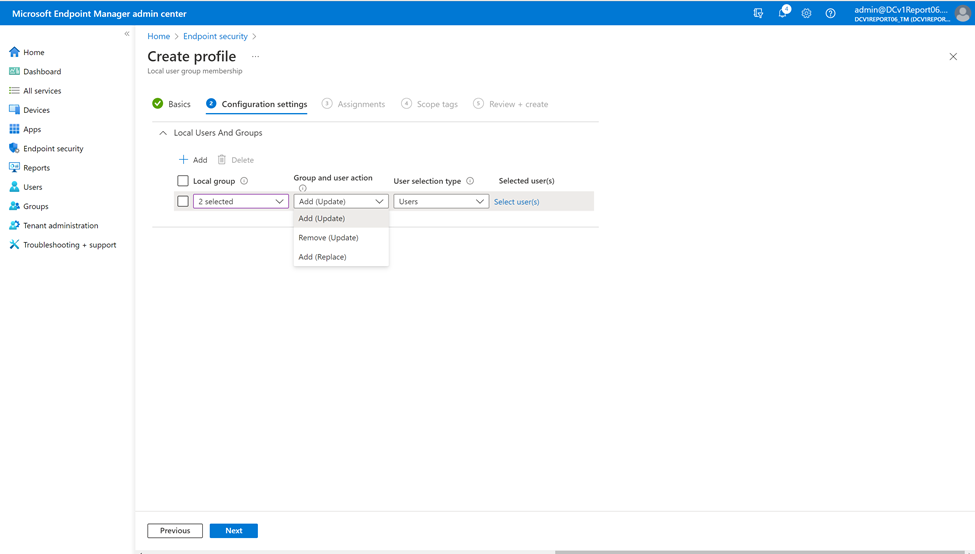Viewport: 975px width, 554px height.
Task: Open the Dashboard sidebar icon
Action: point(14,72)
